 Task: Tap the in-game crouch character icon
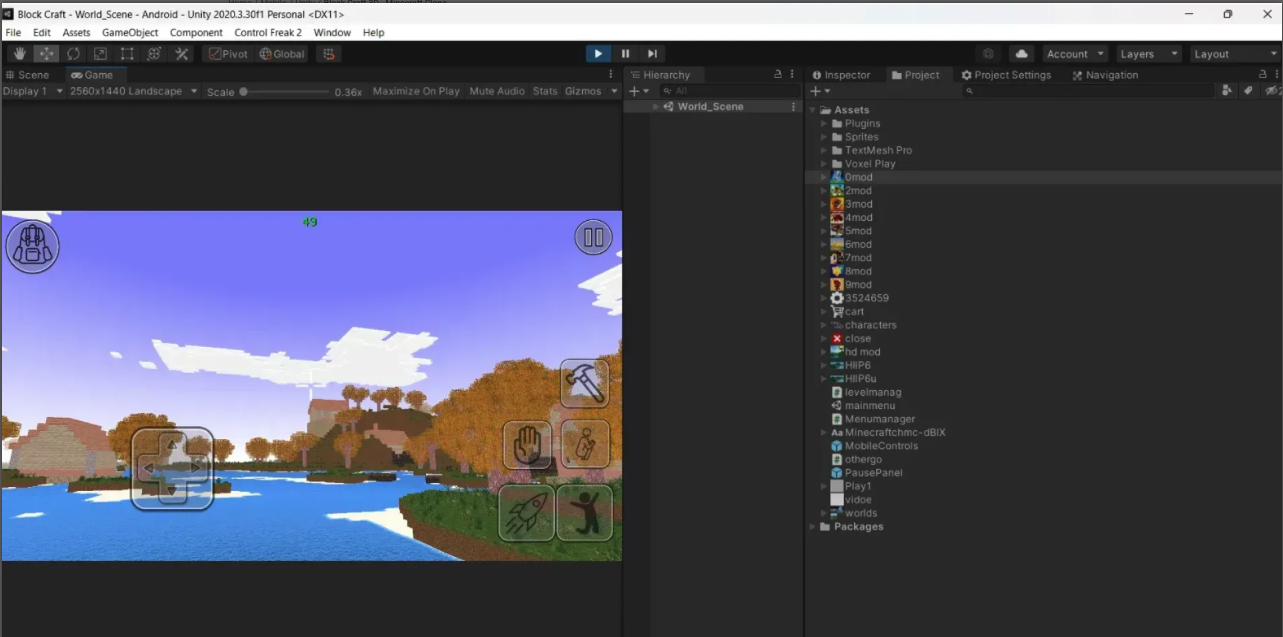(585, 444)
